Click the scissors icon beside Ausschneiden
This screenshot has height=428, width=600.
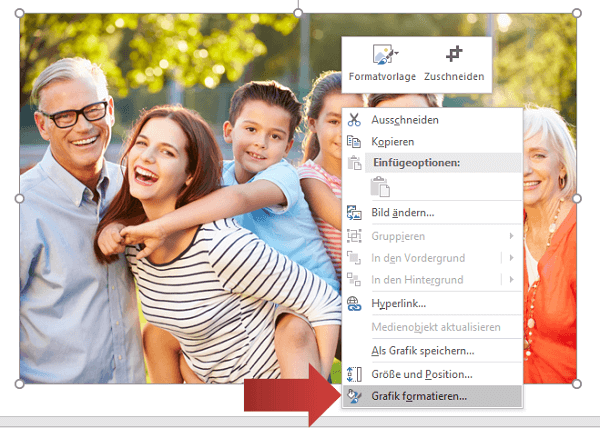click(x=354, y=120)
